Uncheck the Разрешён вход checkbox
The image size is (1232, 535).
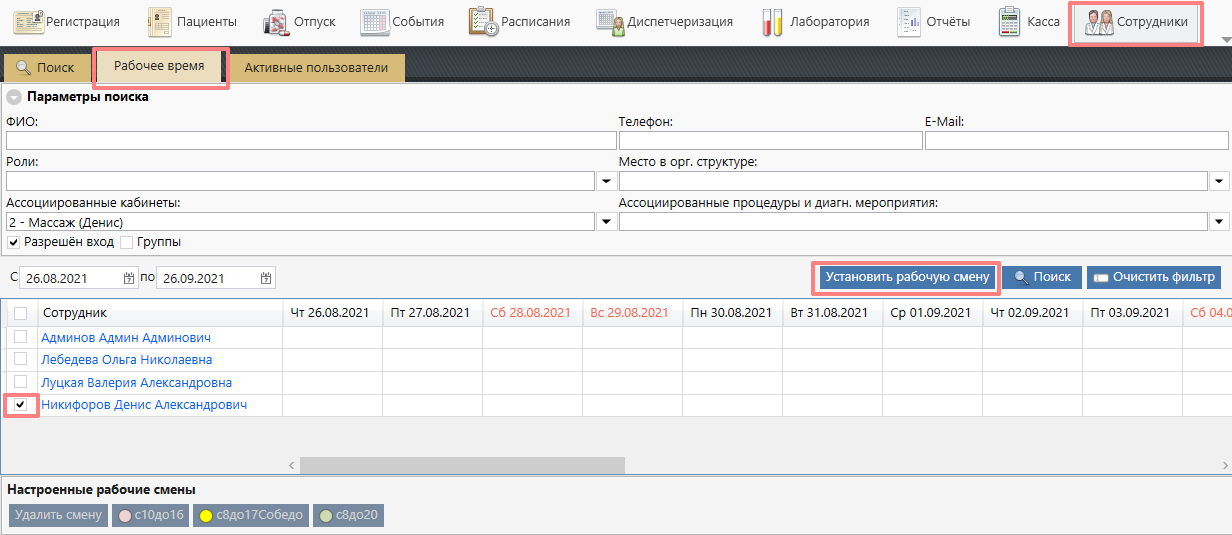pyautogui.click(x=14, y=242)
